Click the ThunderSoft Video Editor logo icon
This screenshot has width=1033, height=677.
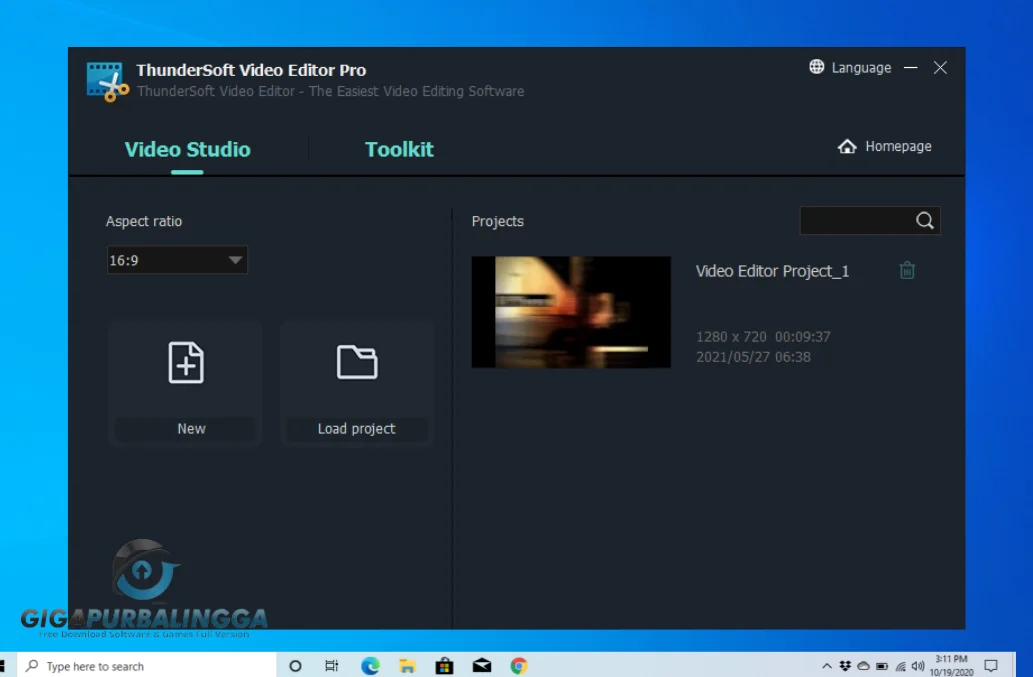[107, 82]
